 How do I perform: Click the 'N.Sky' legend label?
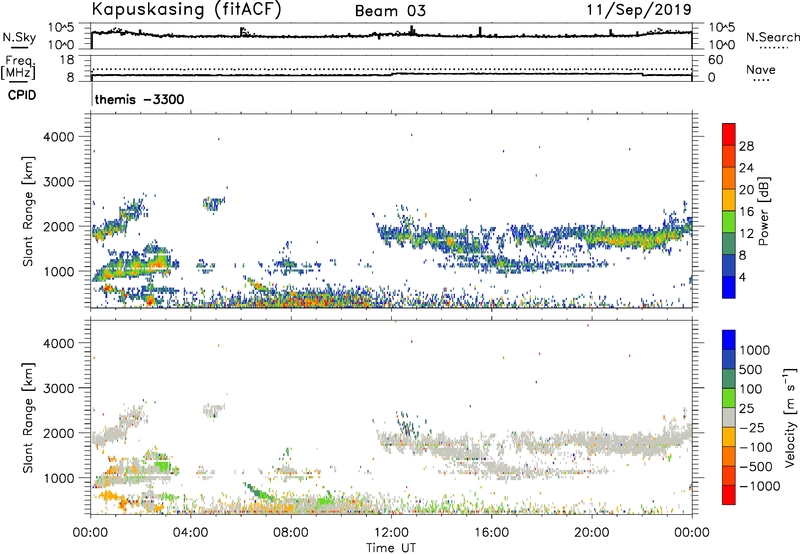pos(19,37)
